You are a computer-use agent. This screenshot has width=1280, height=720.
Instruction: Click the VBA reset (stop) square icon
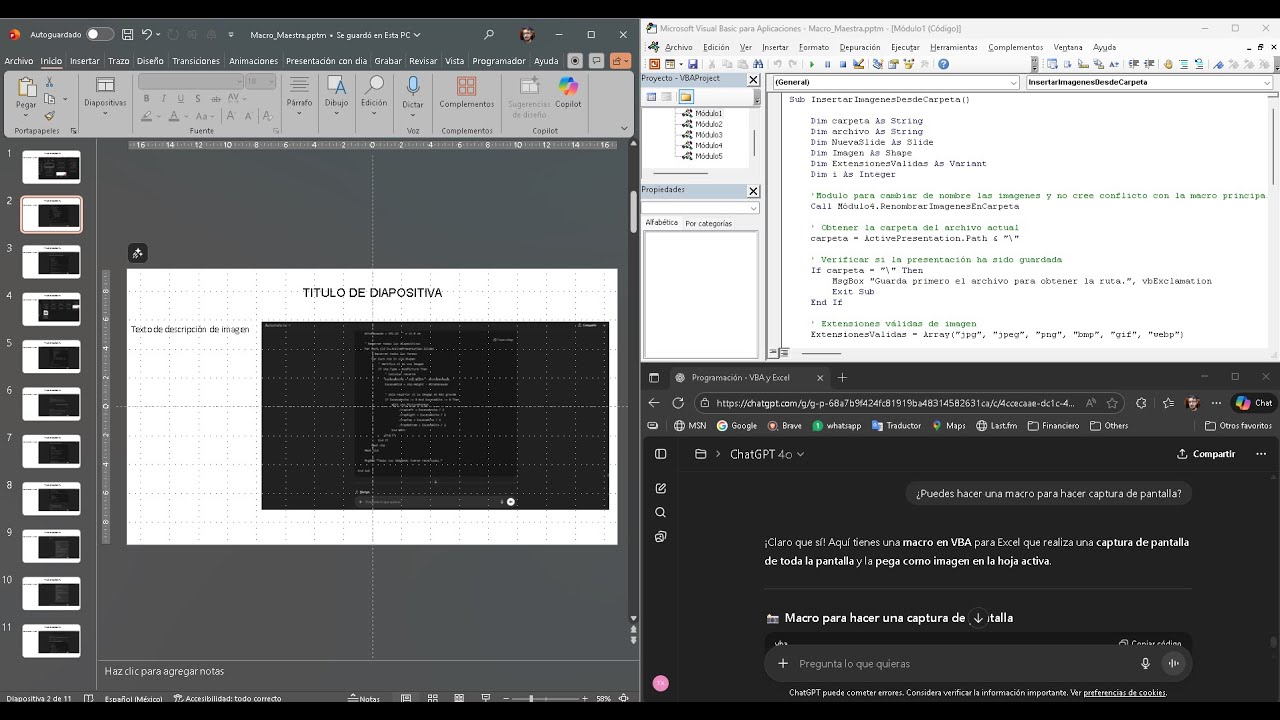tap(843, 64)
